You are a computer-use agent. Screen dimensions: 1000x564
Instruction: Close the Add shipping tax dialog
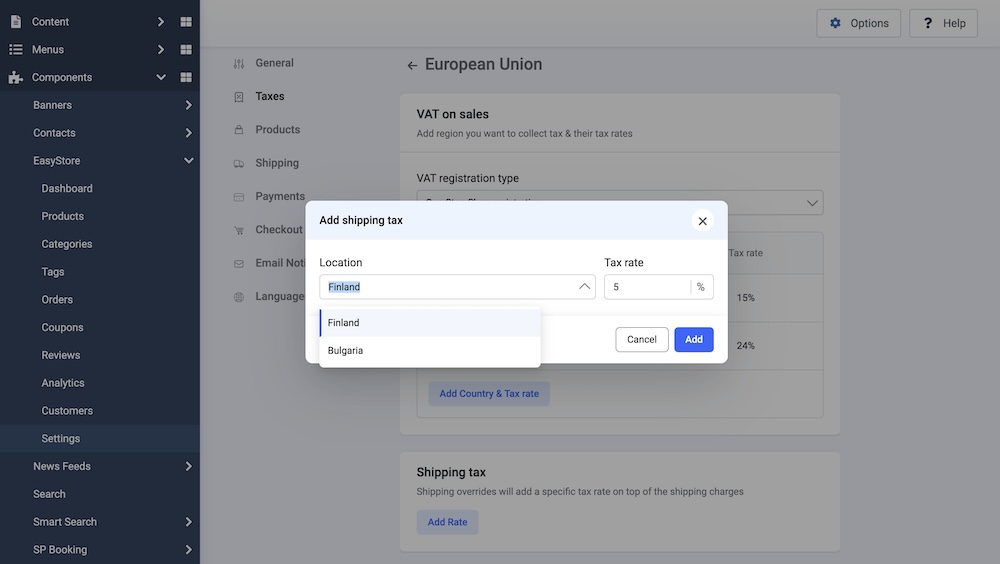[x=702, y=221]
